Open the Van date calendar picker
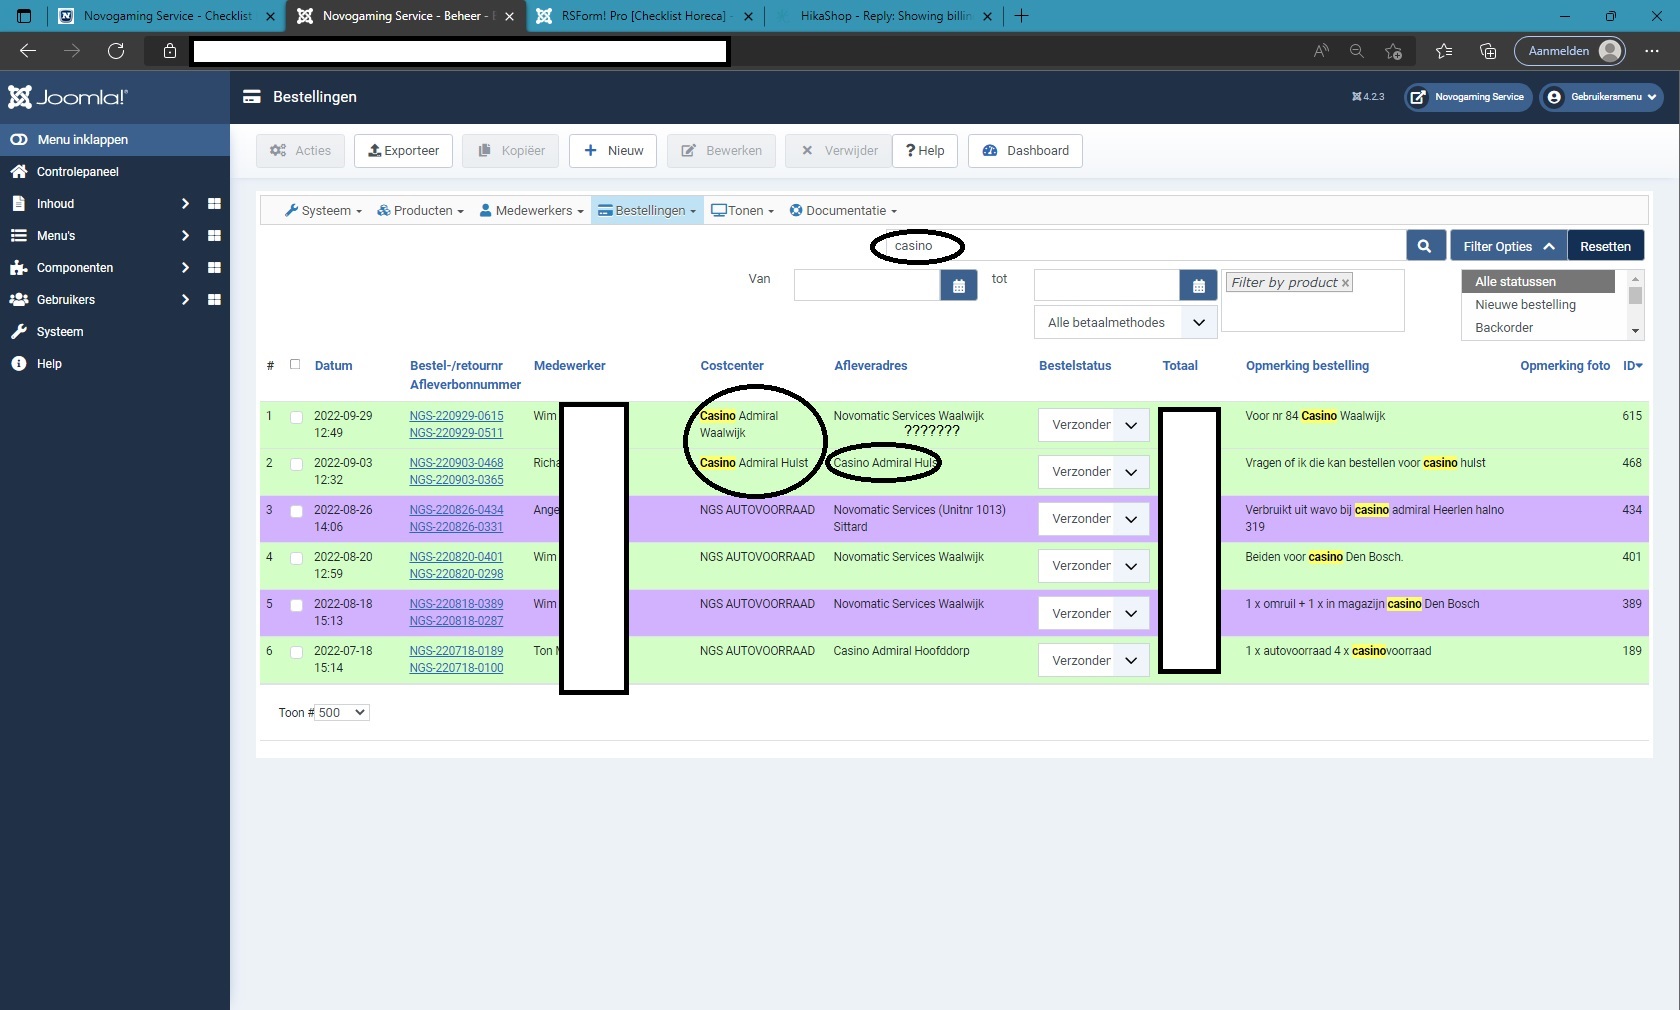The image size is (1680, 1010). (958, 285)
